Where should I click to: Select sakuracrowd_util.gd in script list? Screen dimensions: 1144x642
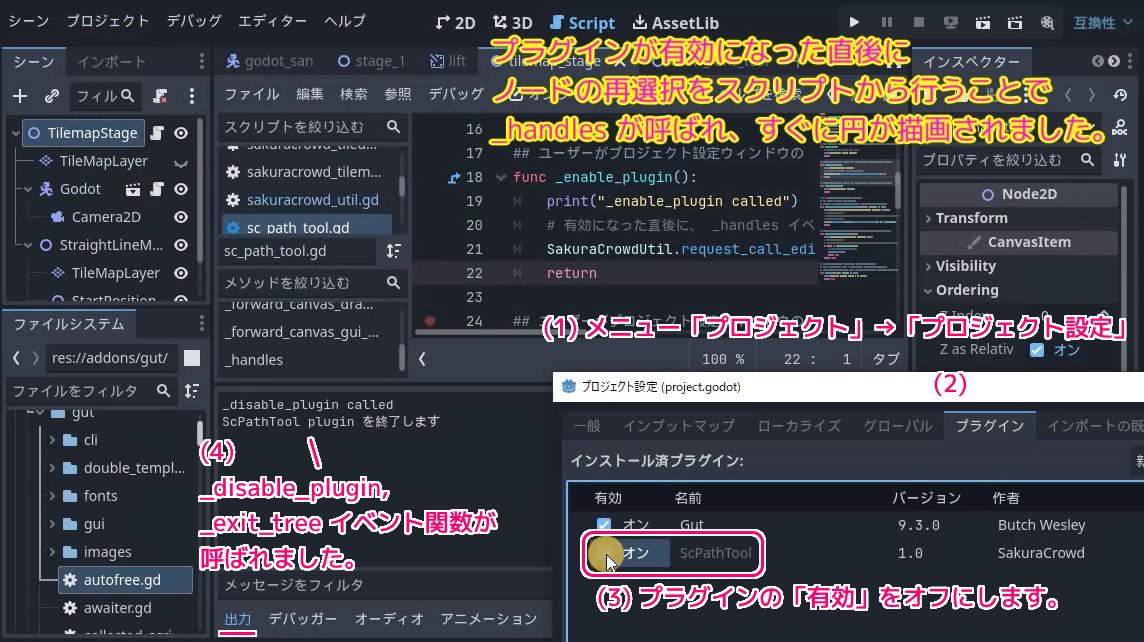click(312, 200)
